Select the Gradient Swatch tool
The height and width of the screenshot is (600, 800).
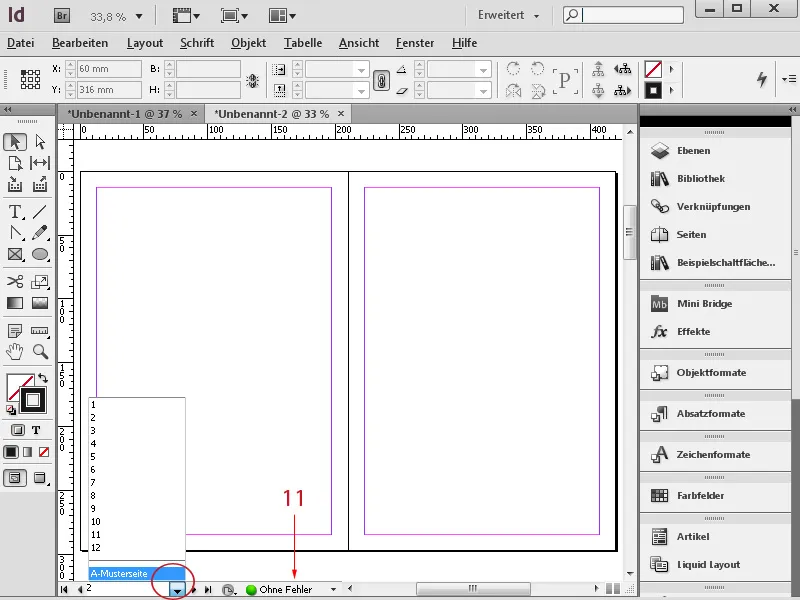point(15,303)
